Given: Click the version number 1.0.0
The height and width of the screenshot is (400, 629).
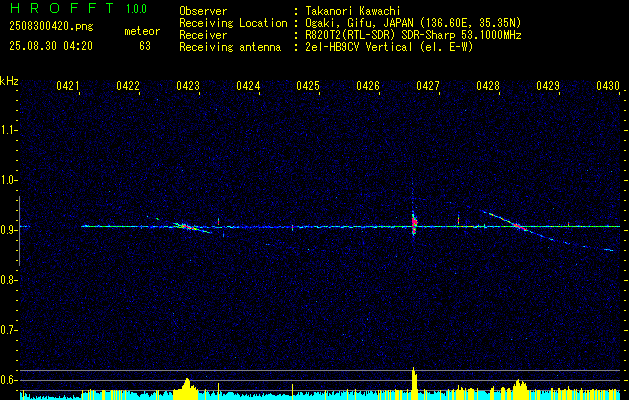Looking at the screenshot, I should [x=136, y=9].
